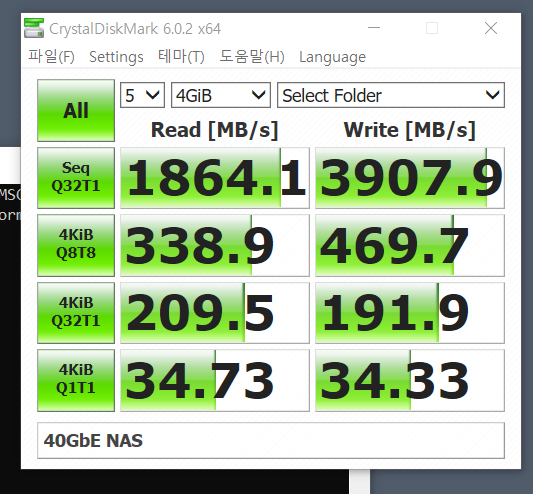Click the comment field reading 40GbE NAS

(271, 441)
